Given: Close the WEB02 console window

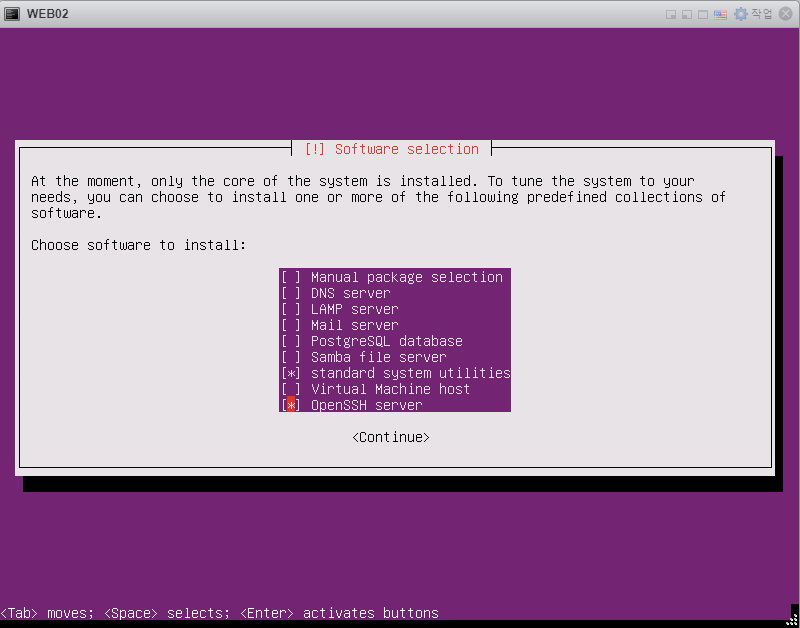Looking at the screenshot, I should 785,14.
